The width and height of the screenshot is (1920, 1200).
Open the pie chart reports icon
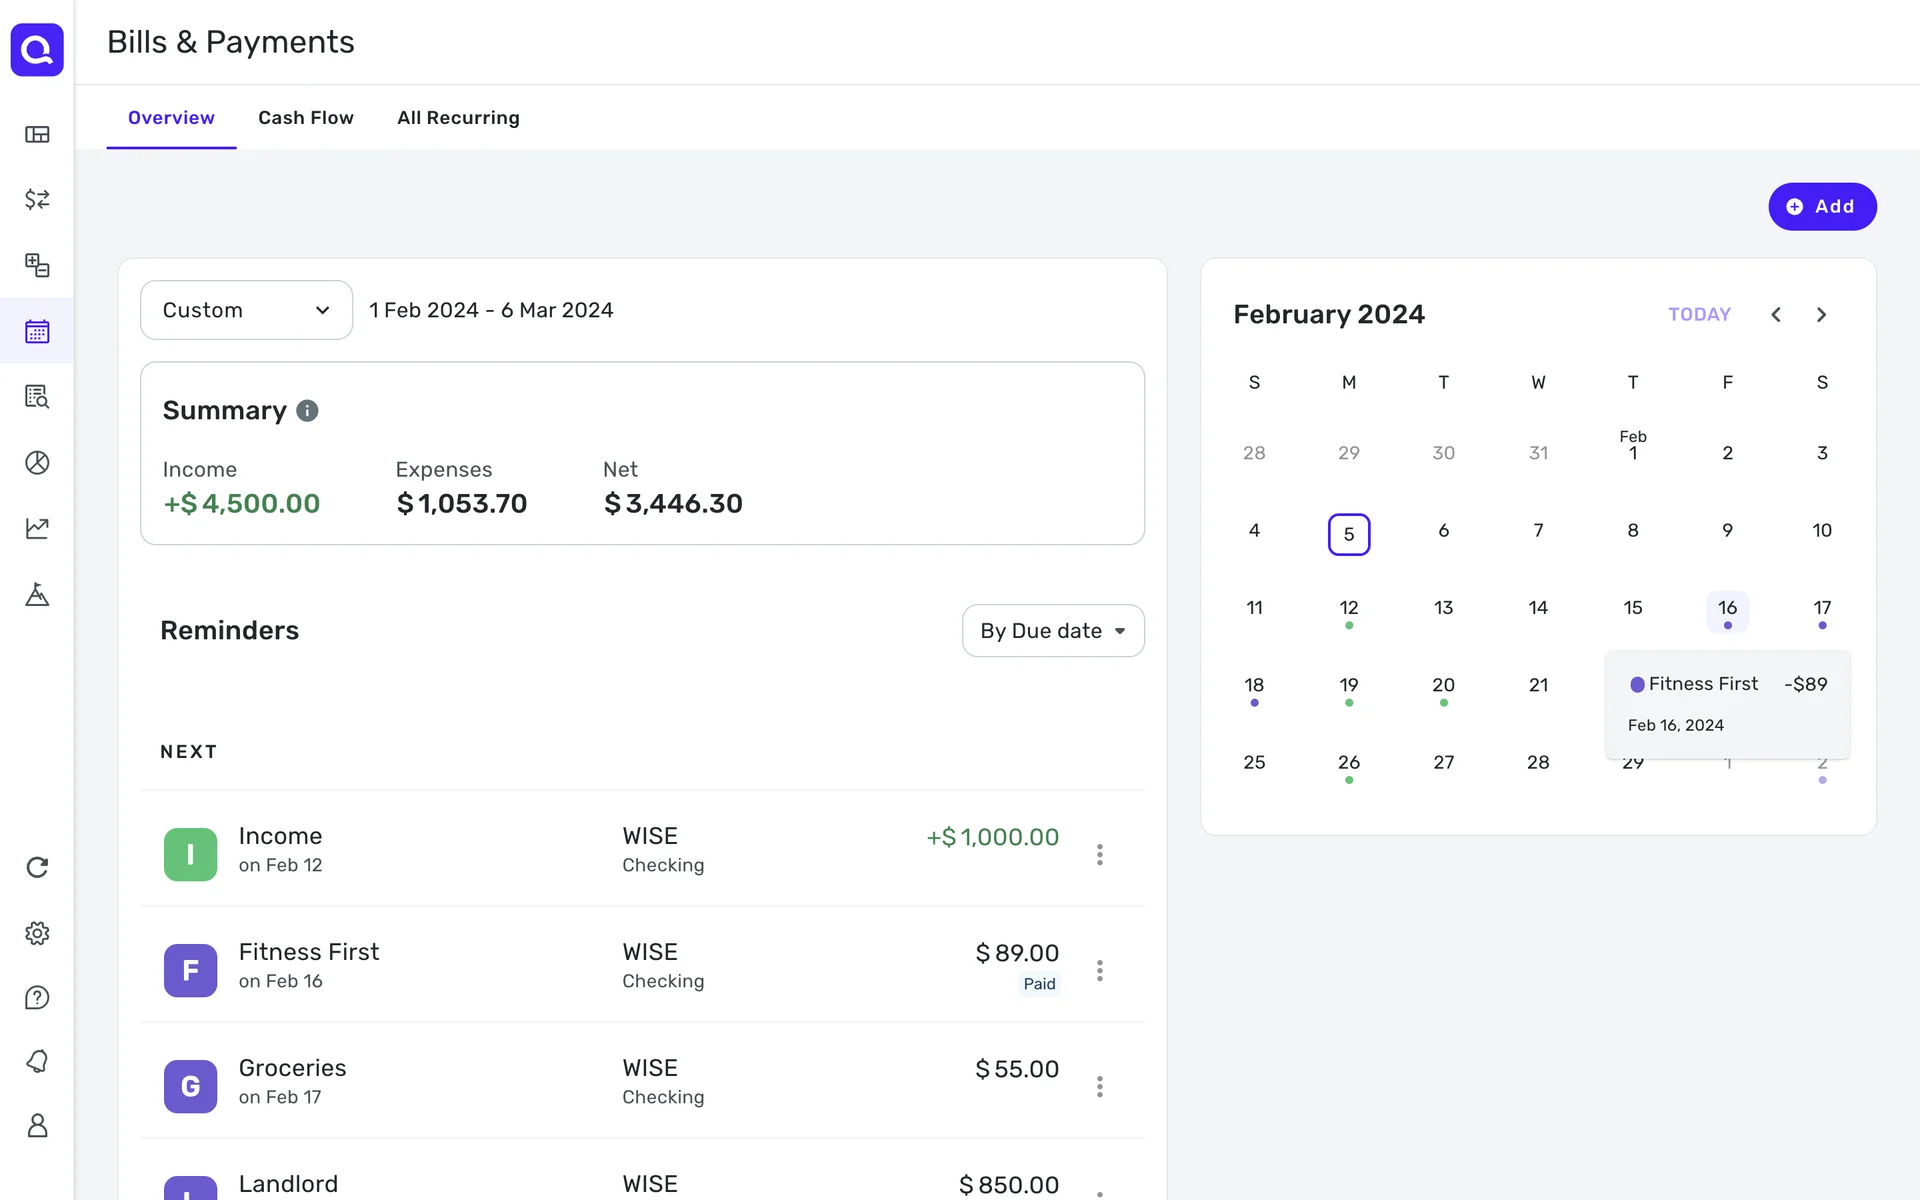tap(37, 462)
